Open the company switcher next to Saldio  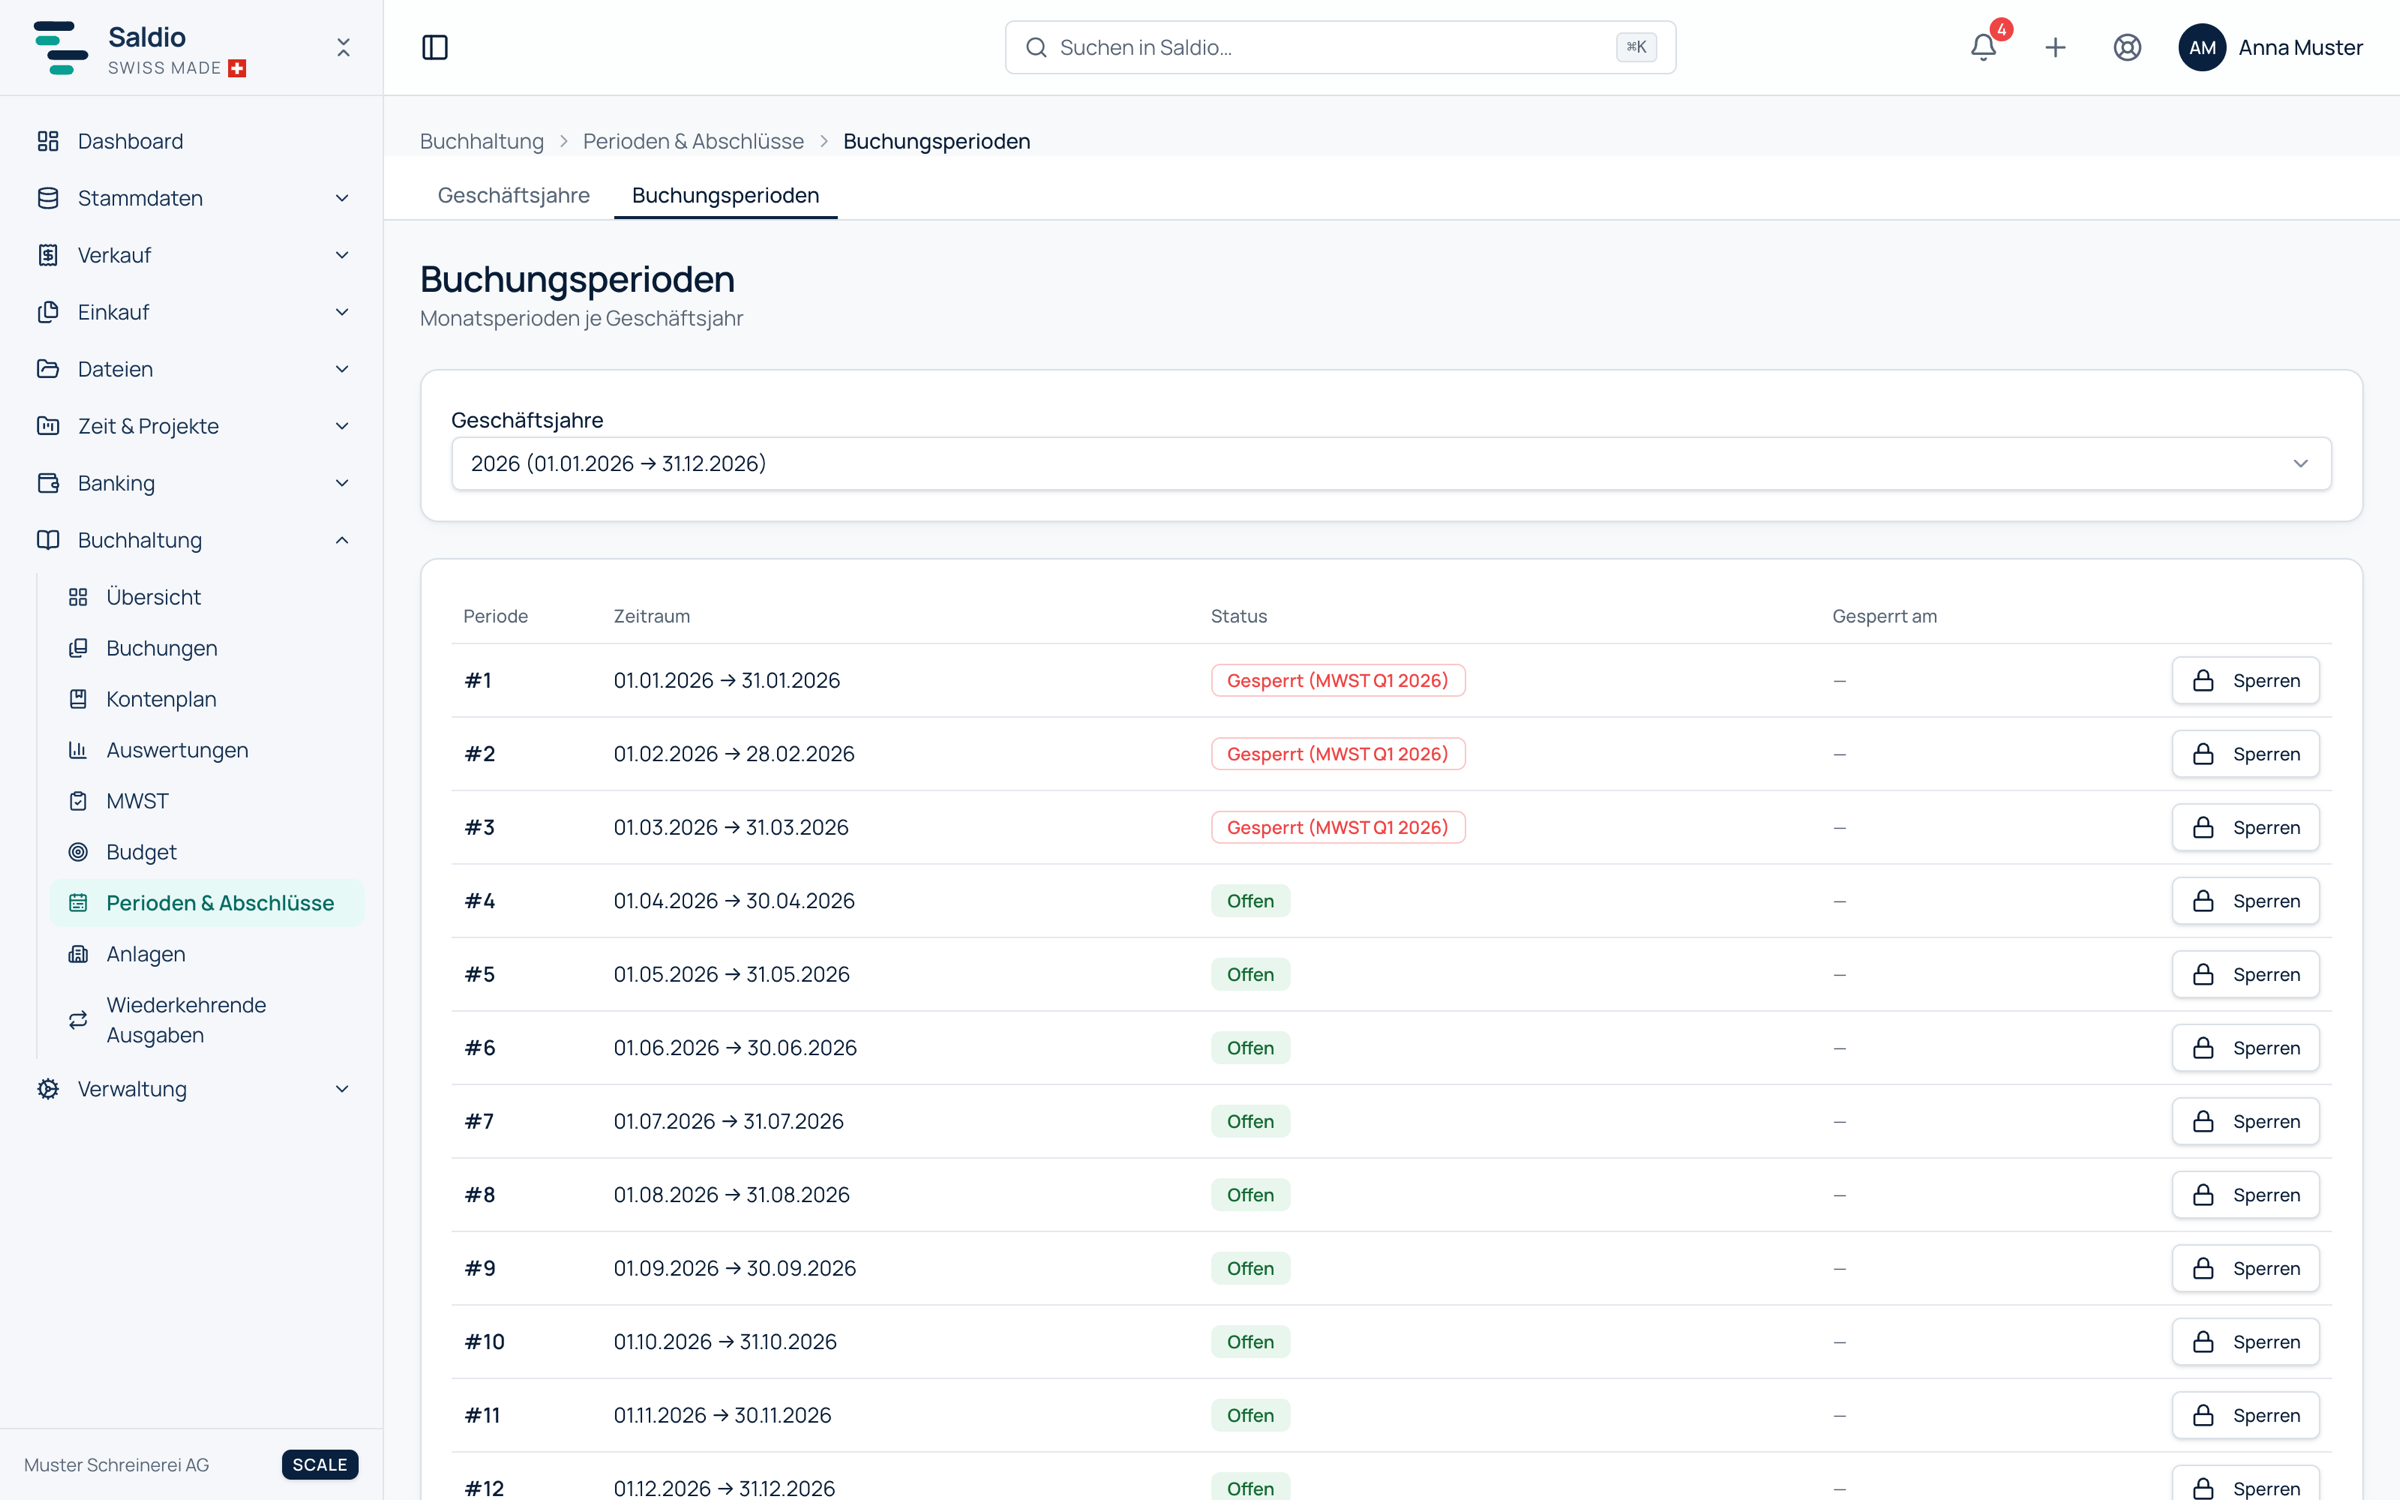point(343,47)
